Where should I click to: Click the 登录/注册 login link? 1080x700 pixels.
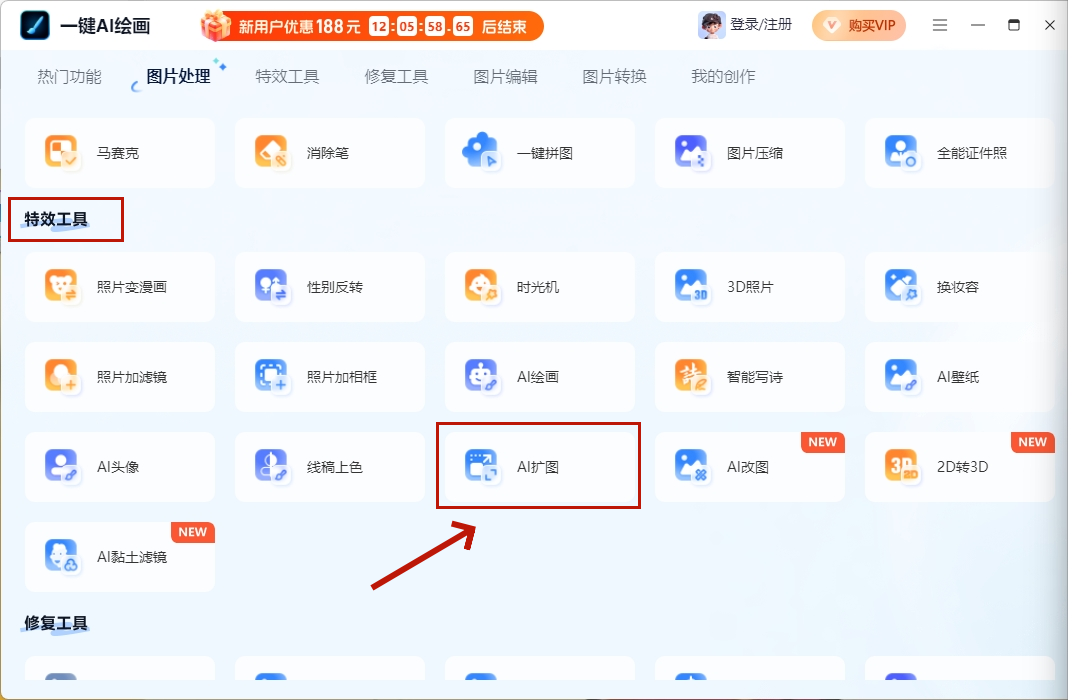(x=760, y=25)
